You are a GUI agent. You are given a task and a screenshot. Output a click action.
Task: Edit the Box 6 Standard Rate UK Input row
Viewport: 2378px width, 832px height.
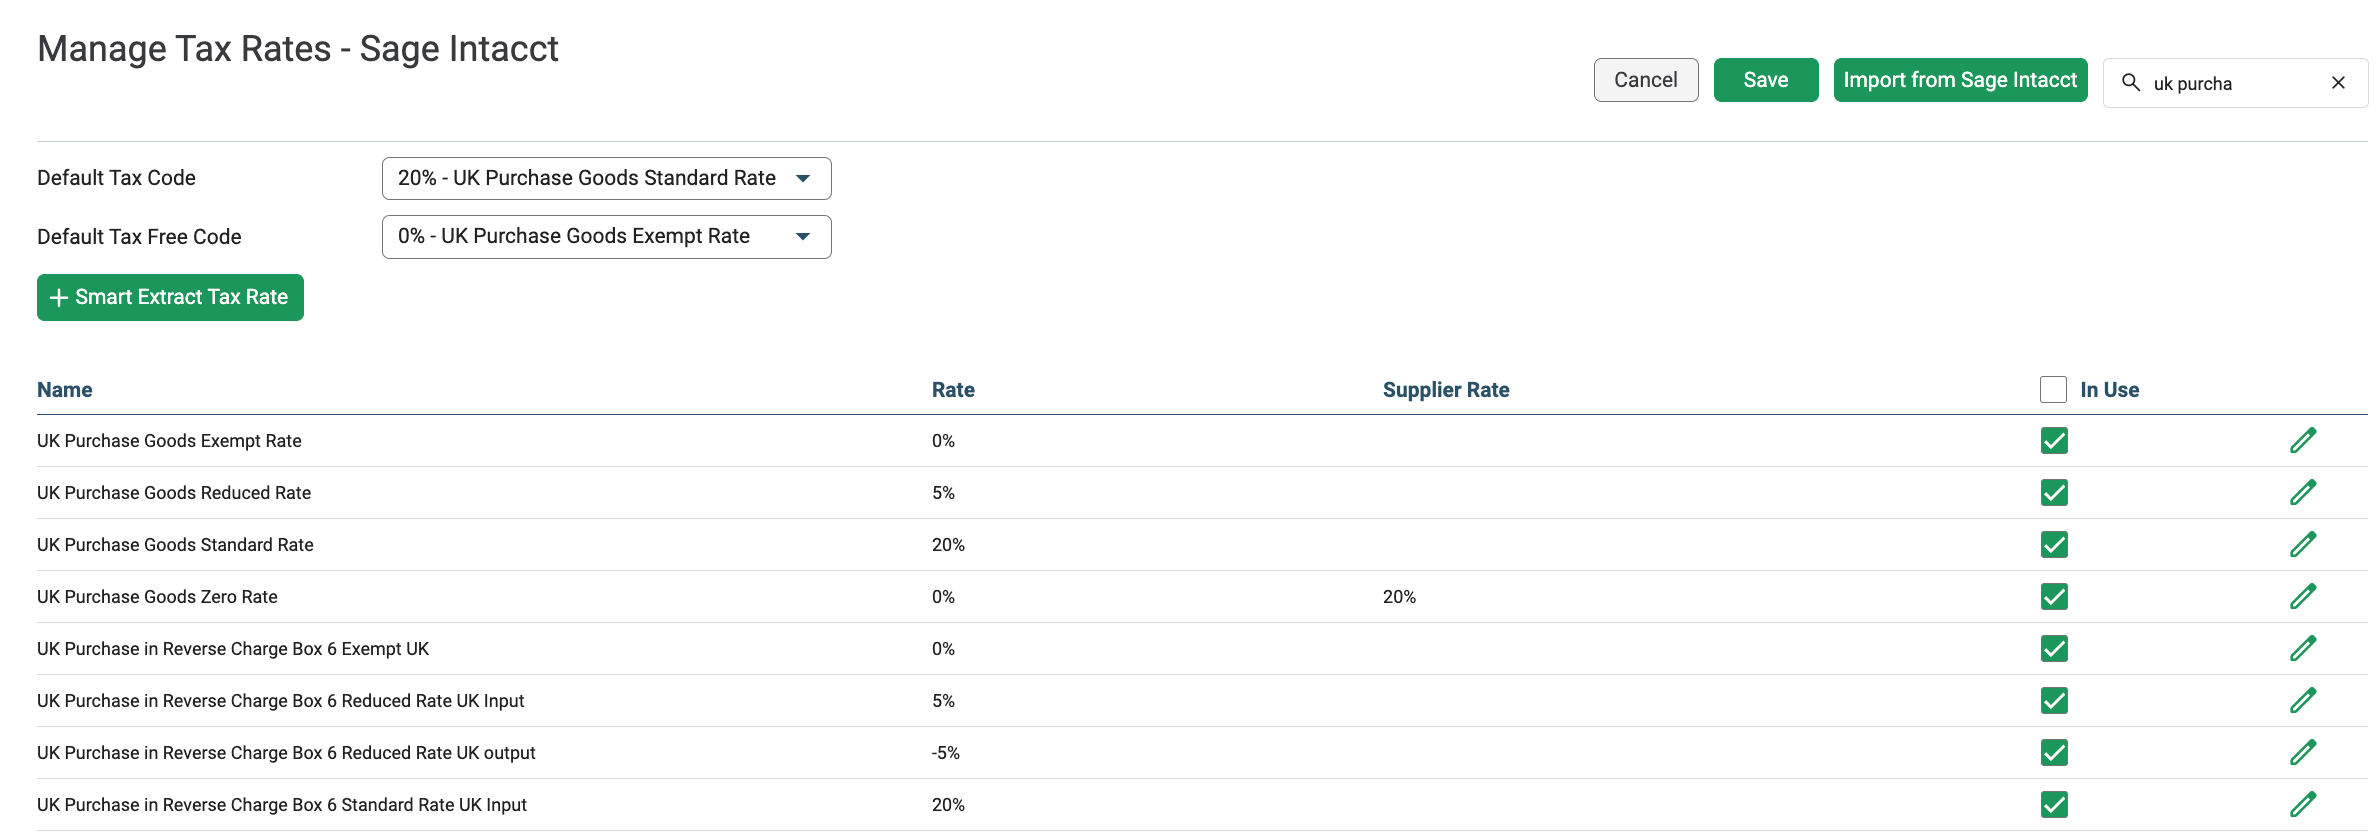pyautogui.click(x=2303, y=804)
